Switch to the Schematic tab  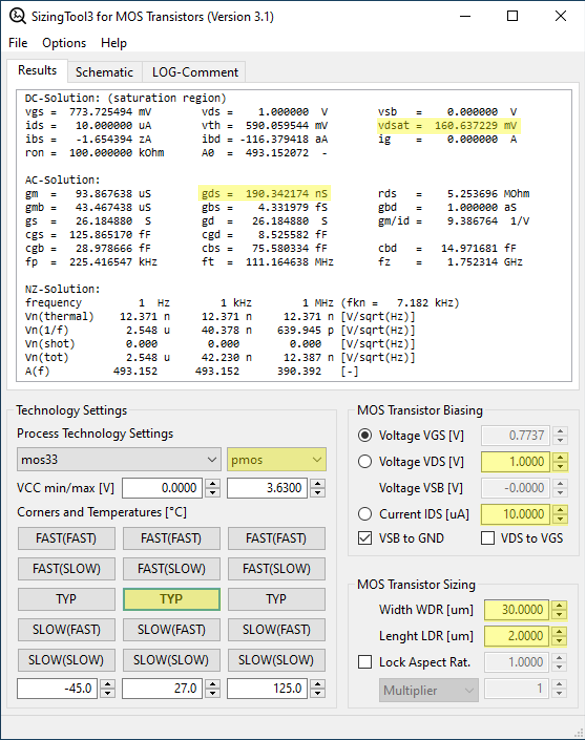[x=104, y=72]
